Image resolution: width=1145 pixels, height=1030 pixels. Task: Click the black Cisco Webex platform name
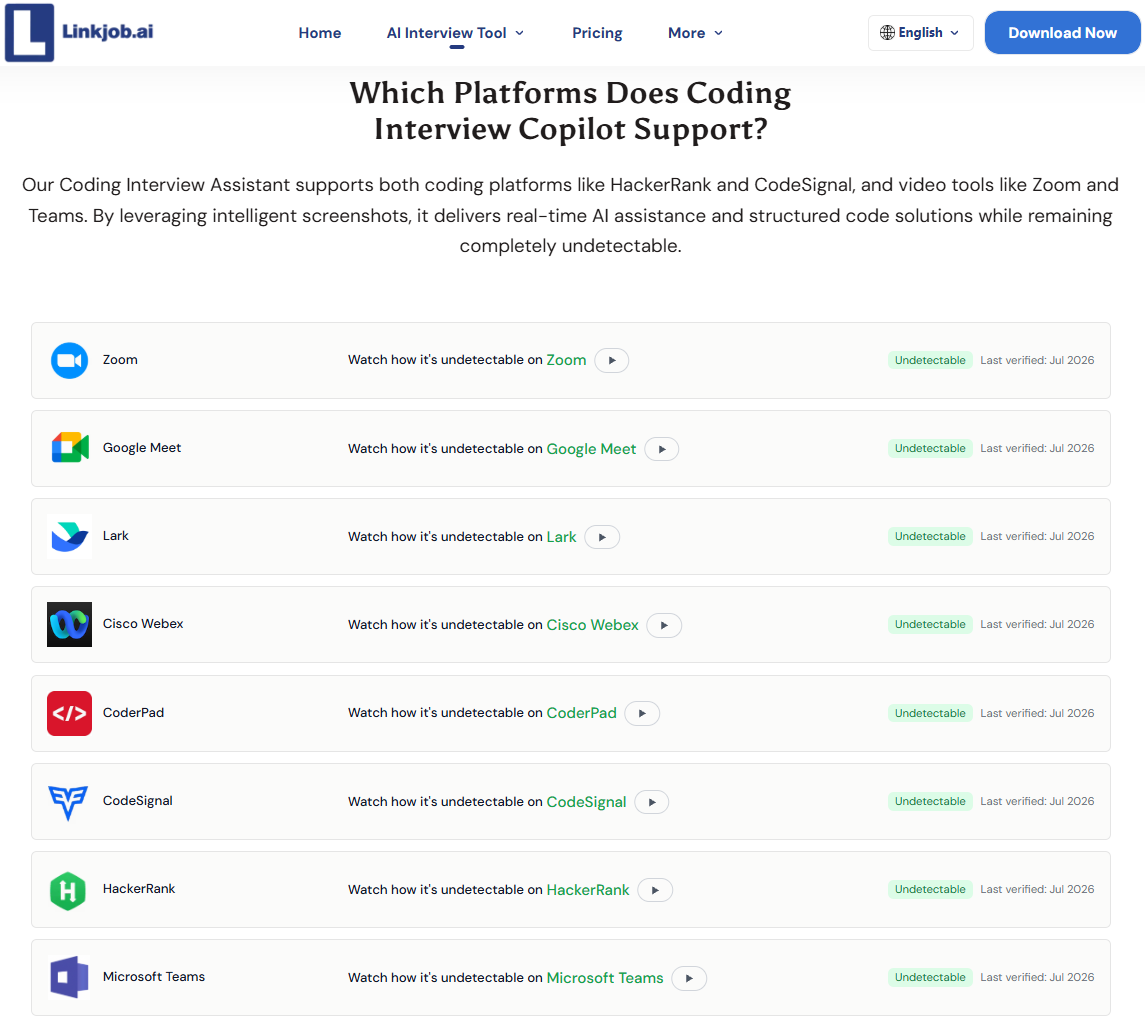pyautogui.click(x=143, y=624)
